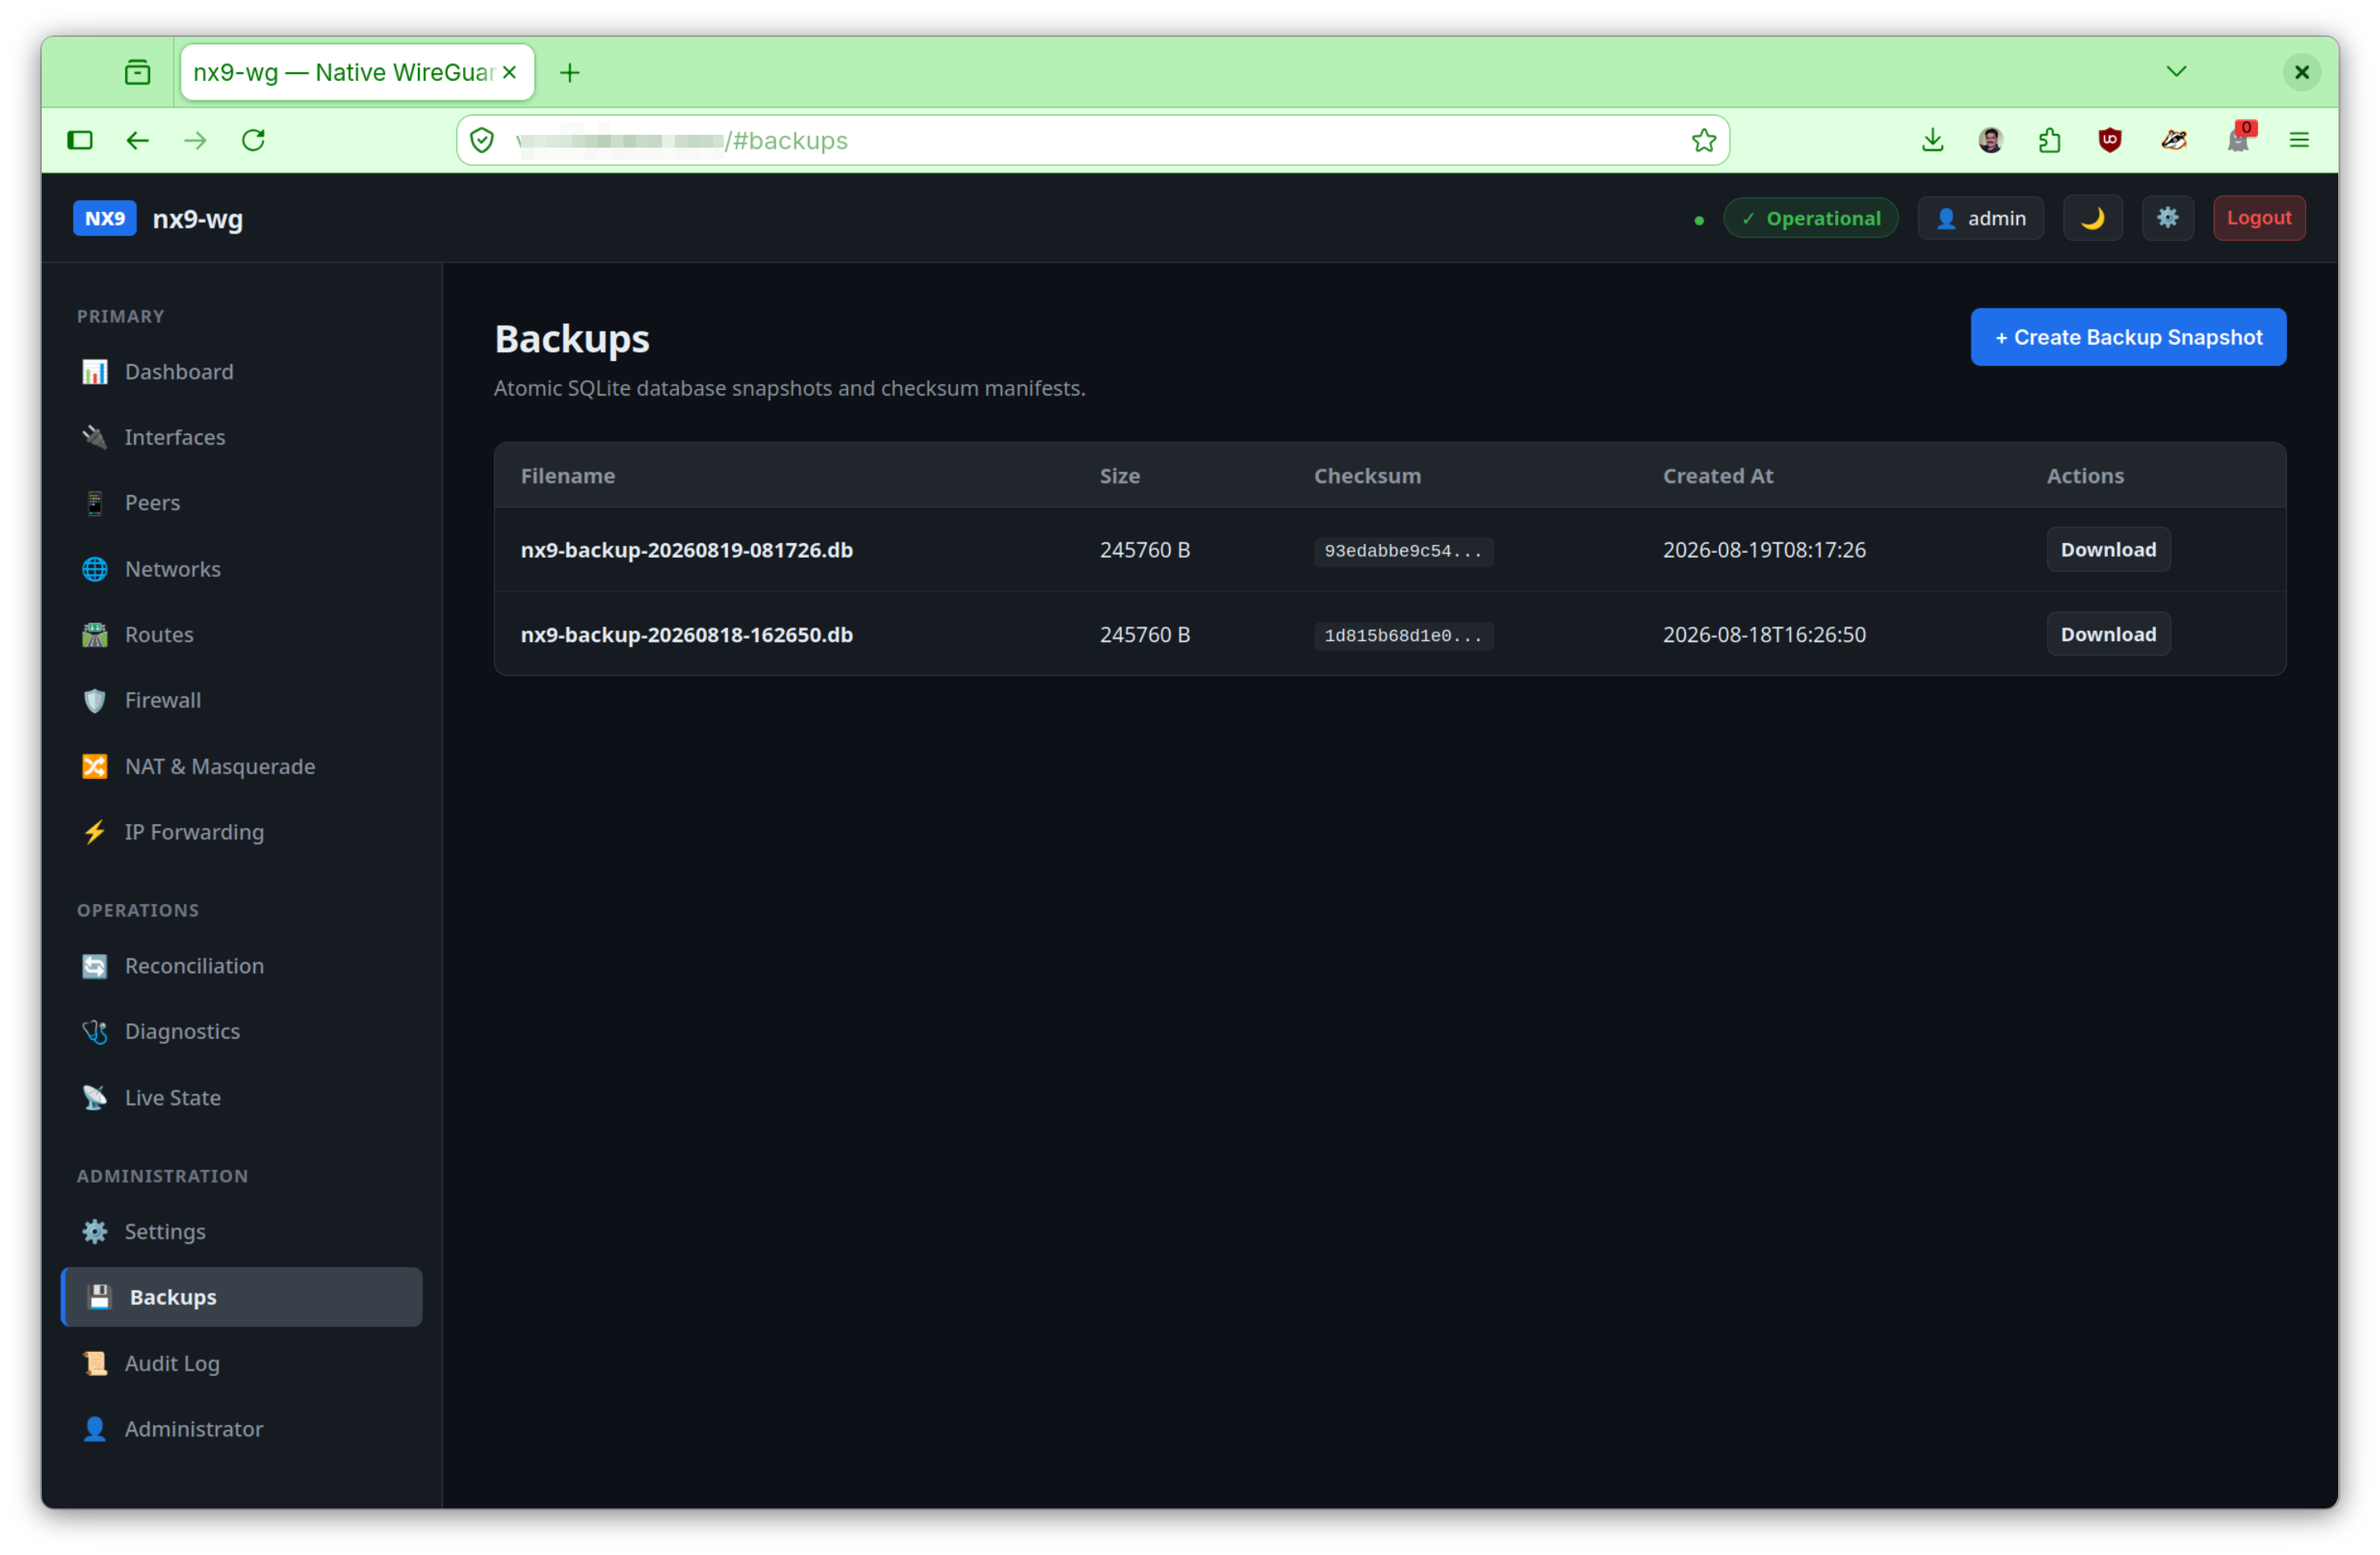Click the Live State satellite icon
Image resolution: width=2380 pixels, height=1555 pixels.
[x=95, y=1097]
